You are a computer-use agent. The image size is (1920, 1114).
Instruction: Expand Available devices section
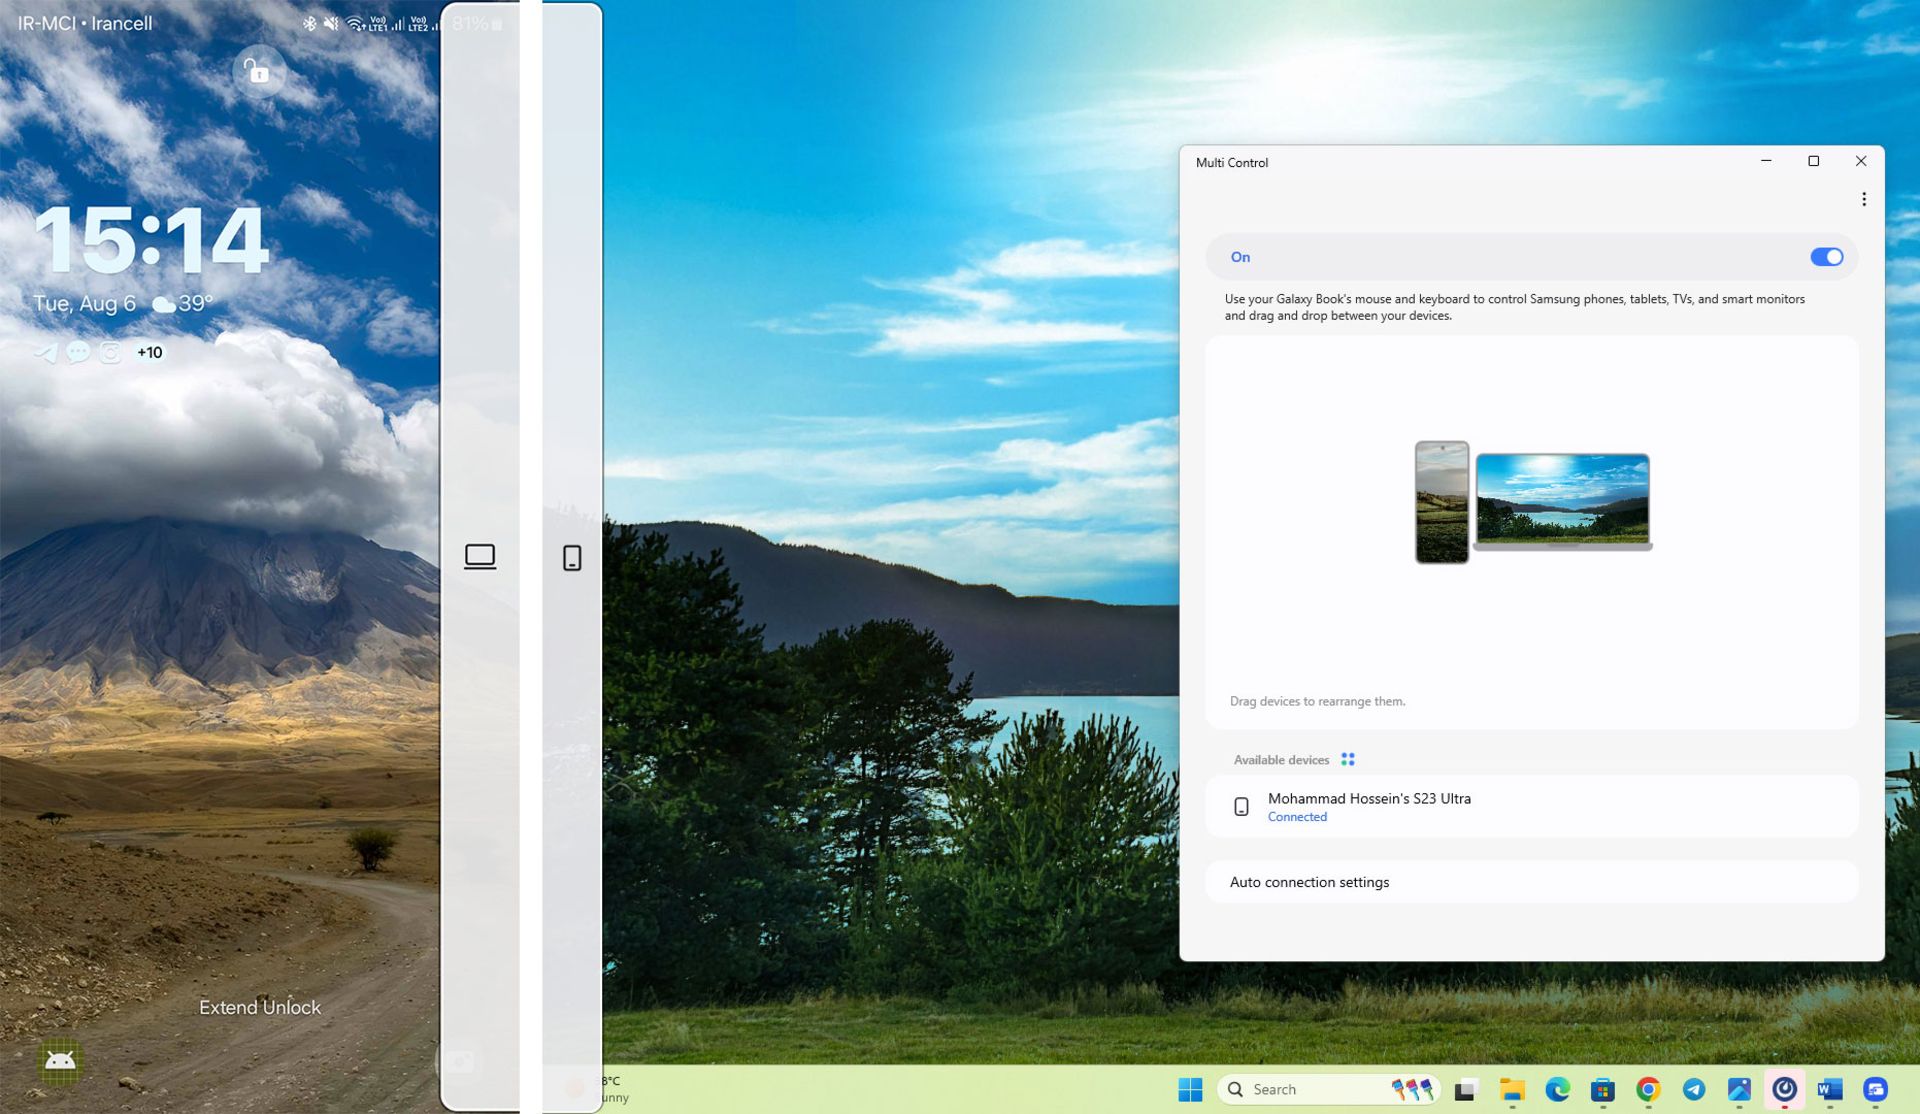1281,759
